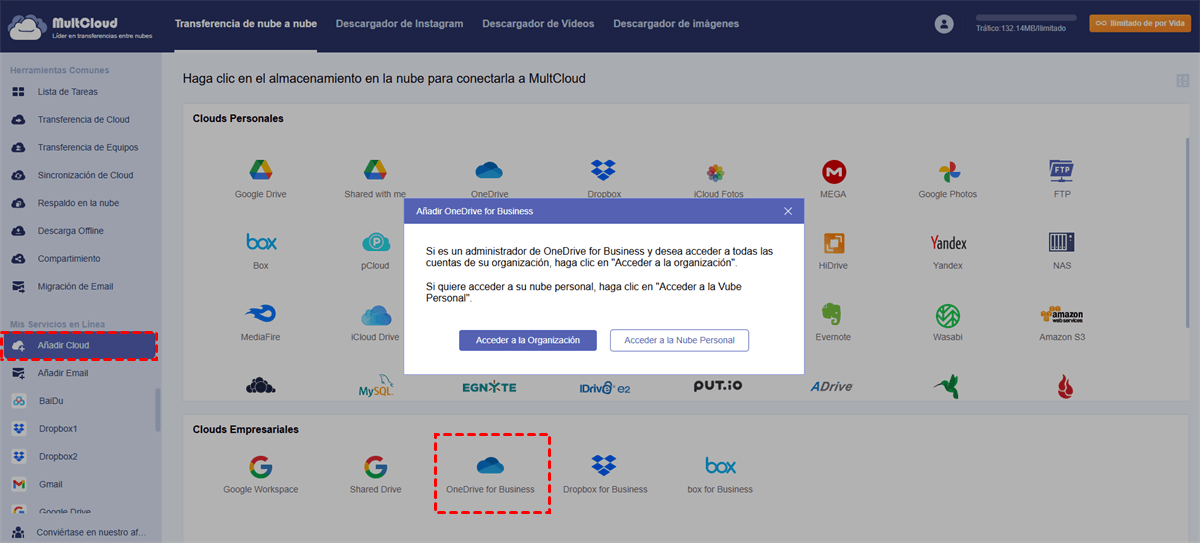Select the Egnyte icon
Viewport: 1200px width, 543px height.
(490, 387)
